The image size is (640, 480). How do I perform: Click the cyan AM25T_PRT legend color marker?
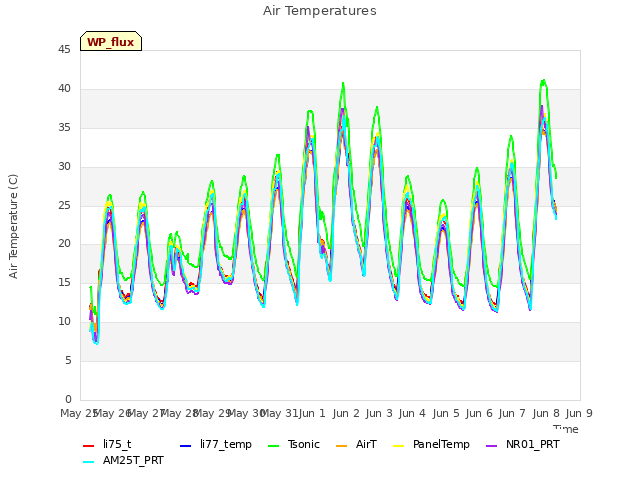coord(89,462)
